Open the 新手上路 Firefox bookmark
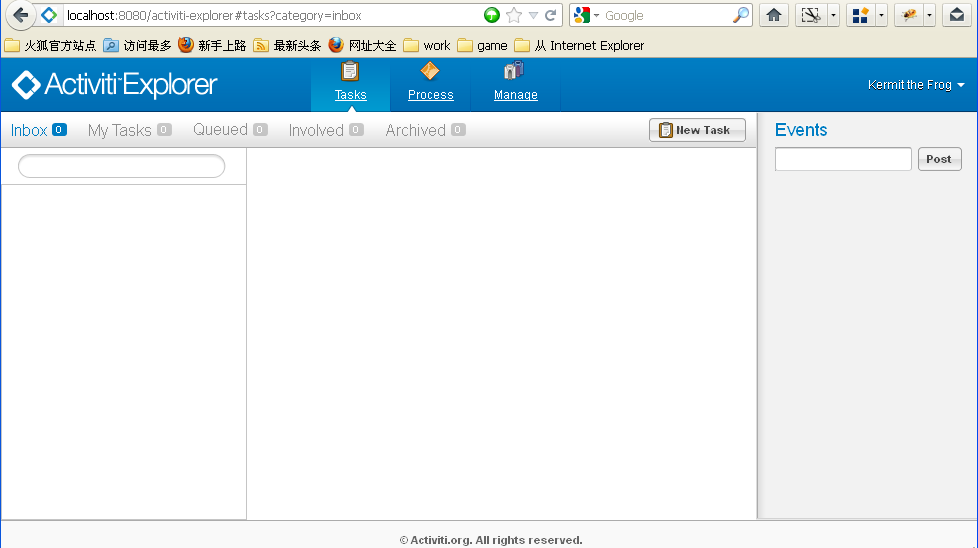Screen dimensions: 978x548 pyautogui.click(x=212, y=46)
